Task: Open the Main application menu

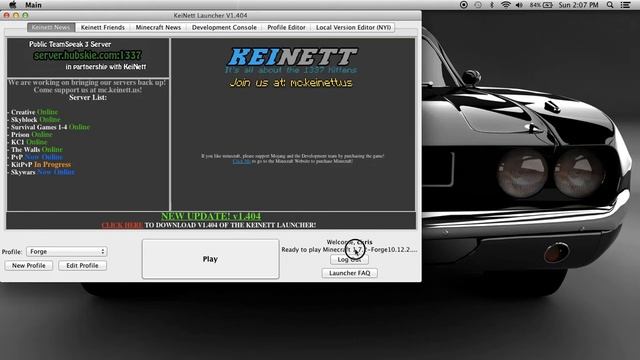Action: tap(33, 5)
